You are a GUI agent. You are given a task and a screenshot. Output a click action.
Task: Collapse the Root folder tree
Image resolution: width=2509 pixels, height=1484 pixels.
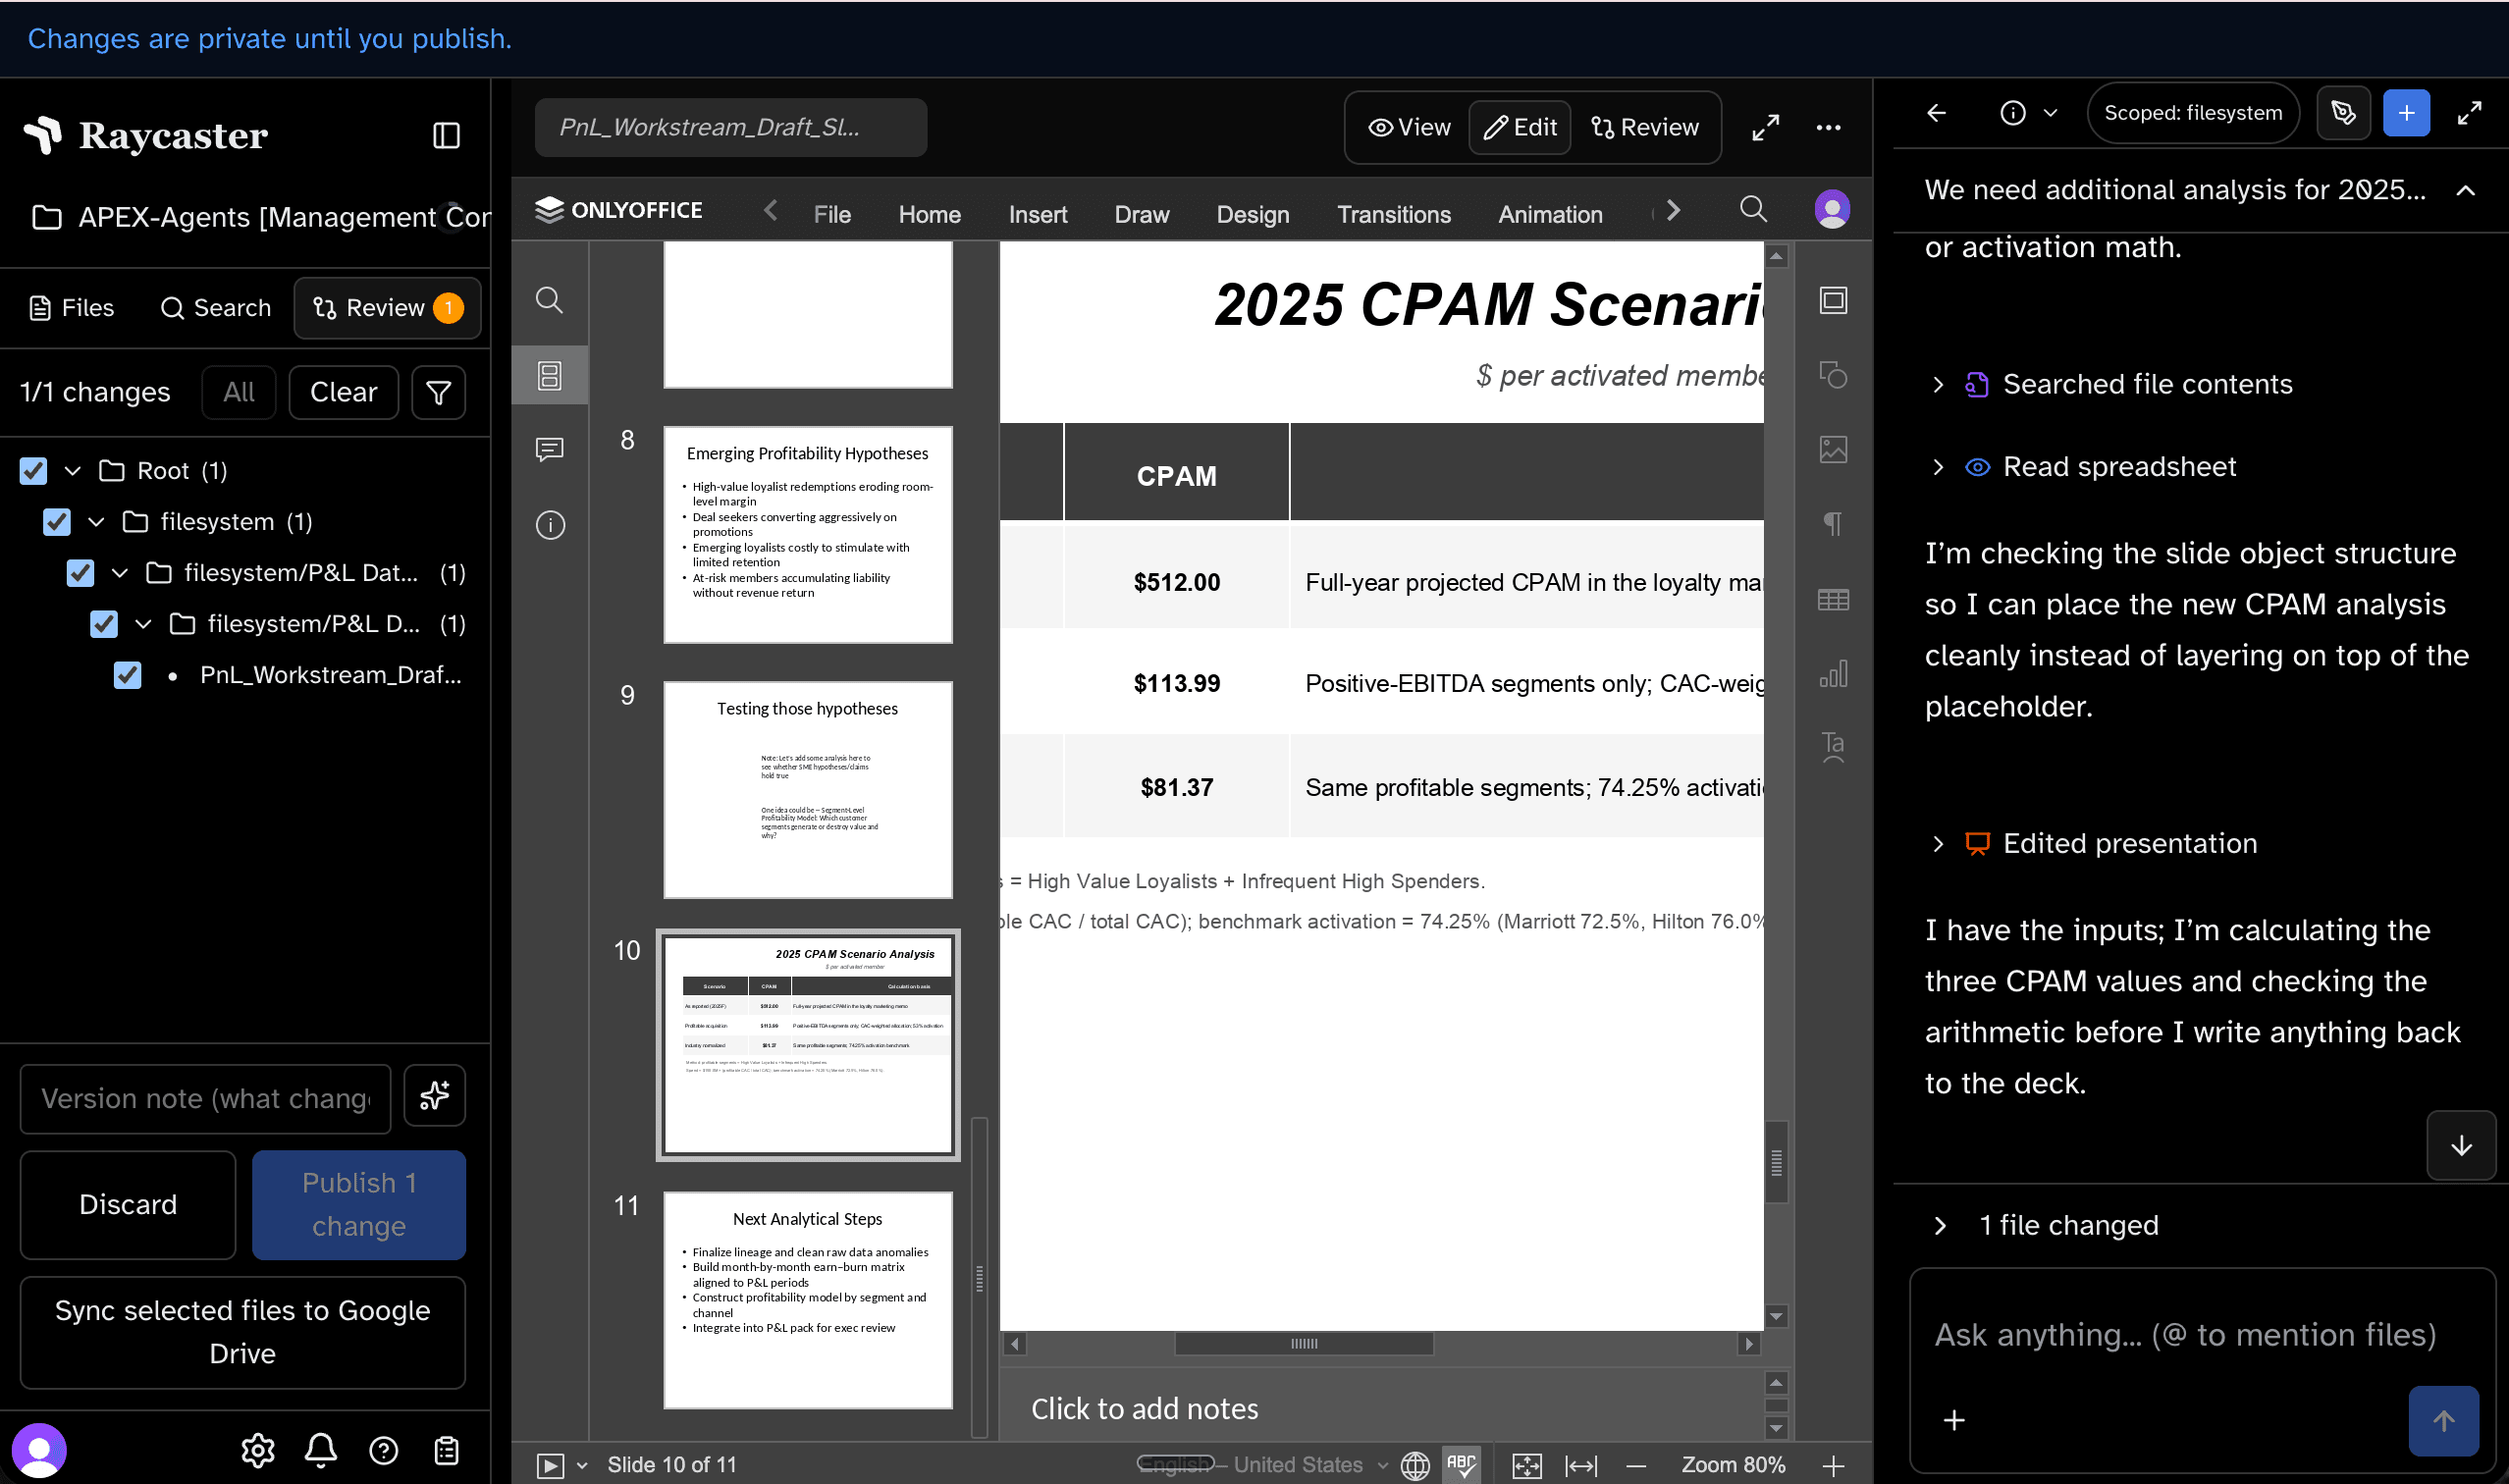click(x=72, y=470)
